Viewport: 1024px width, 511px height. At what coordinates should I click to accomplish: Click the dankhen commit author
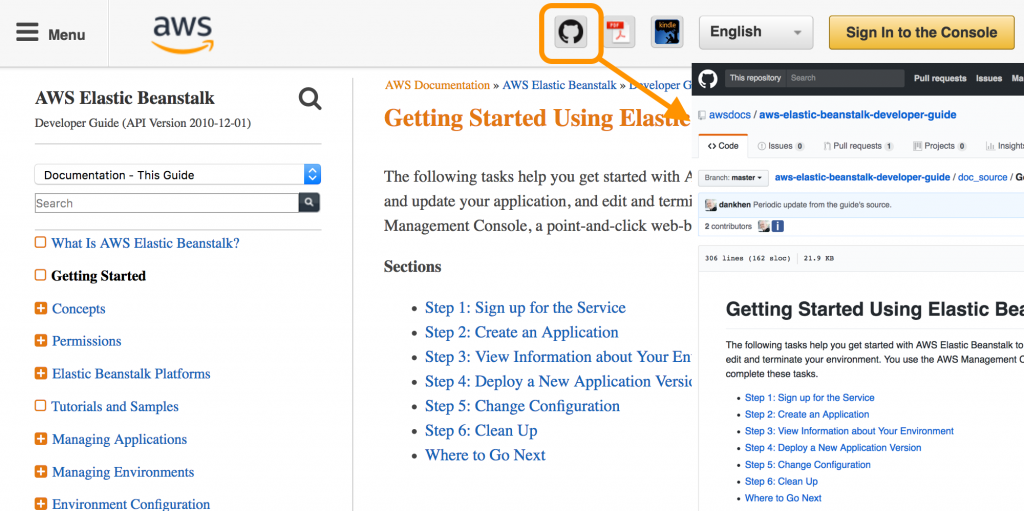click(735, 205)
